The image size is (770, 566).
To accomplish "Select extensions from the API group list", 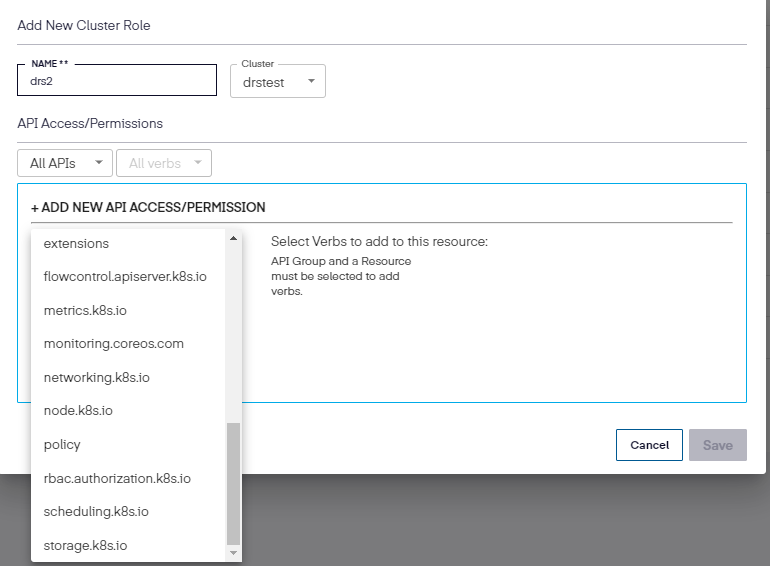I will [x=77, y=243].
